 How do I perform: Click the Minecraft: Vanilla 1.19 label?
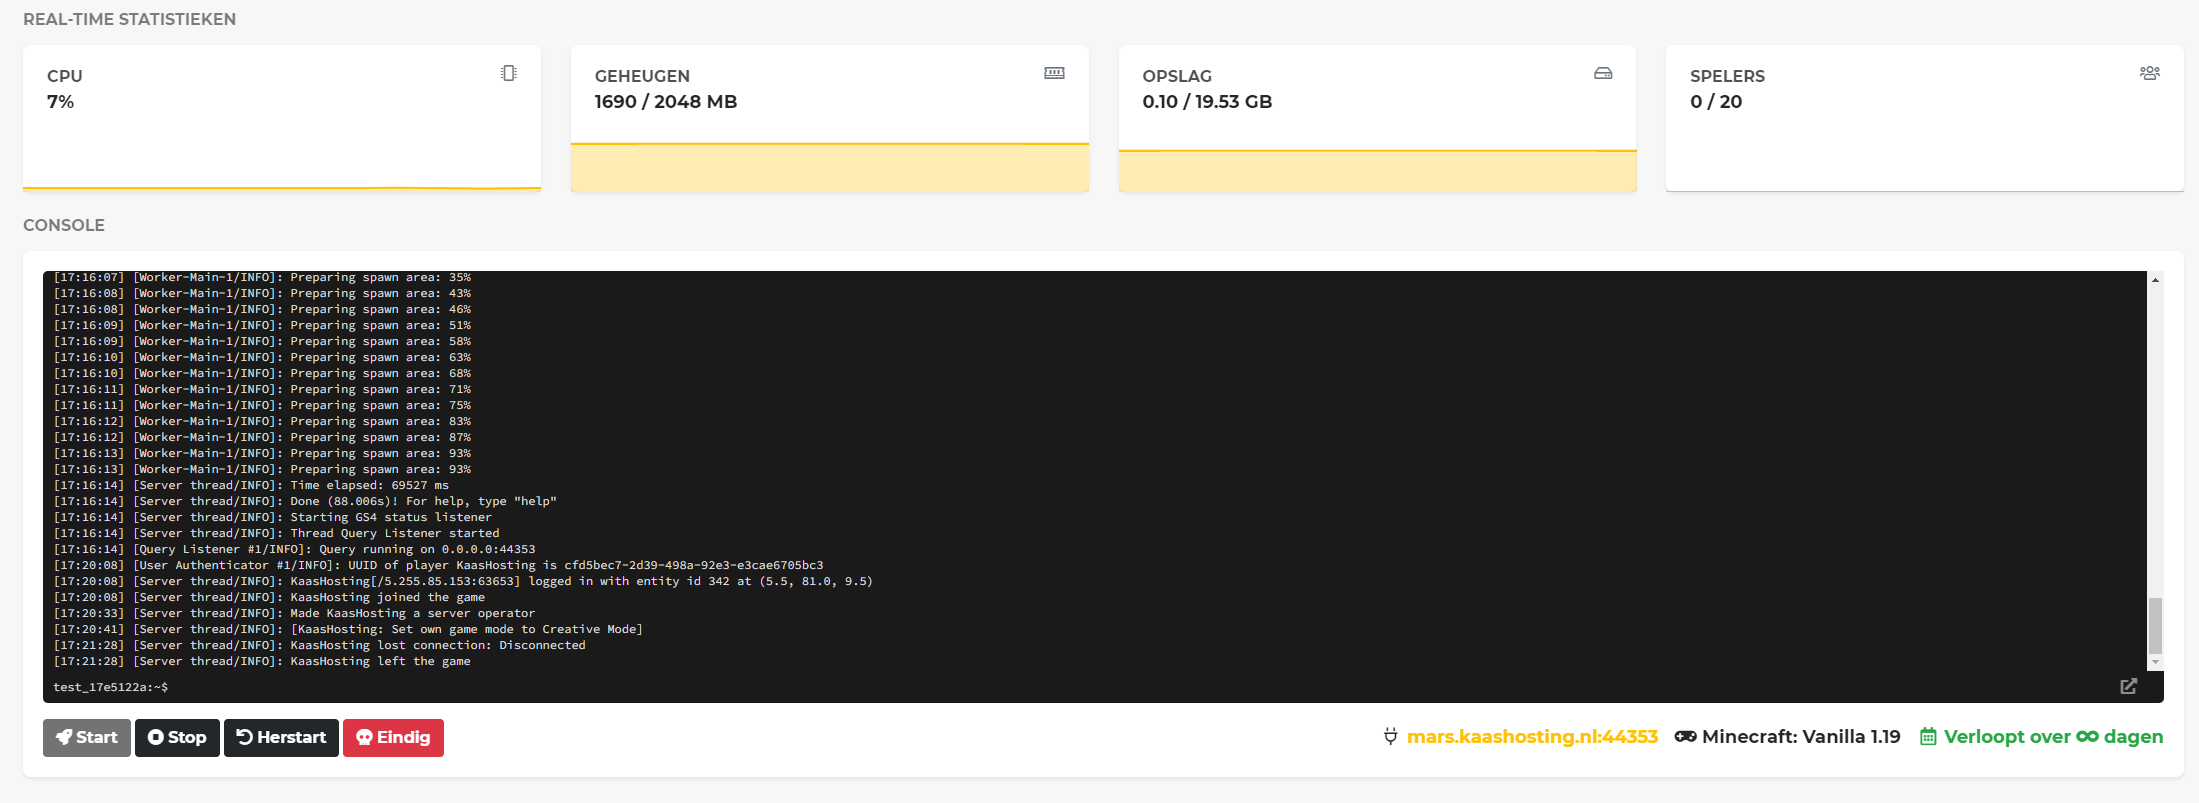pyautogui.click(x=1800, y=737)
